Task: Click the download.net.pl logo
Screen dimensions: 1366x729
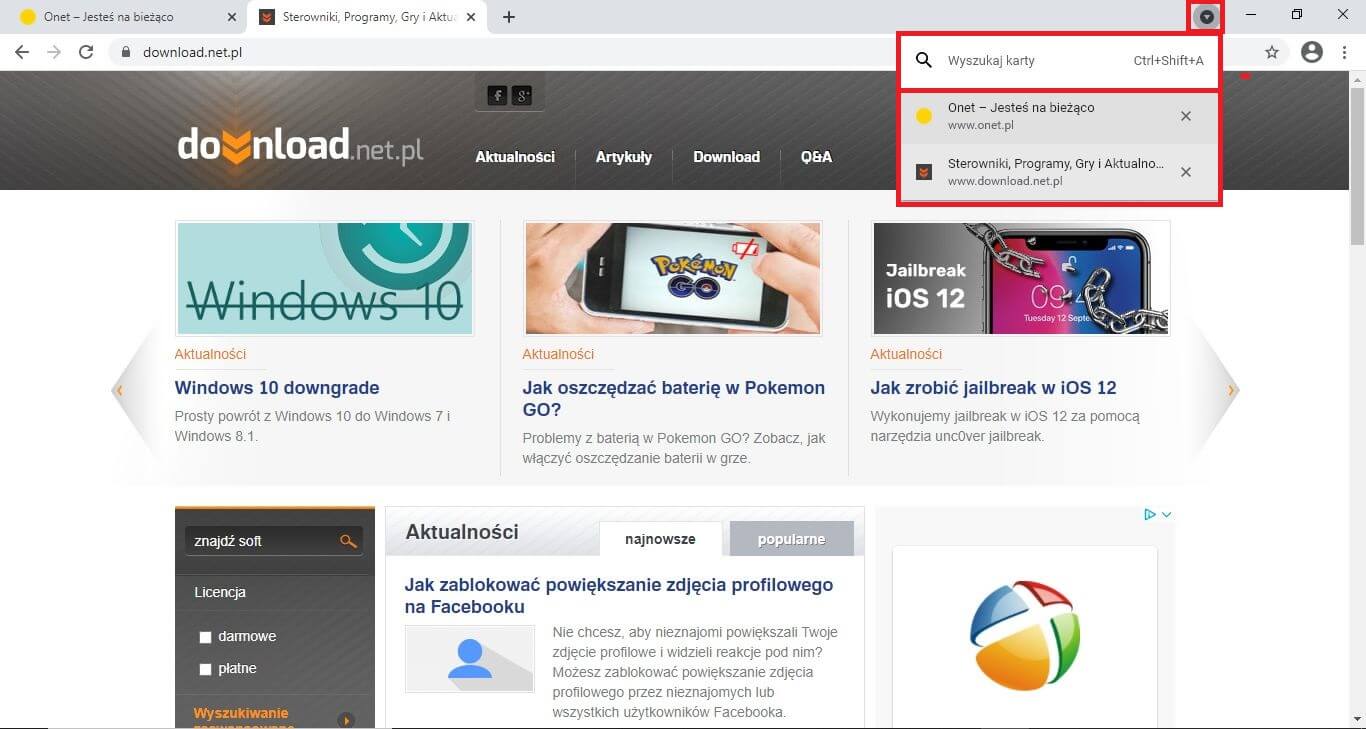Action: point(301,146)
